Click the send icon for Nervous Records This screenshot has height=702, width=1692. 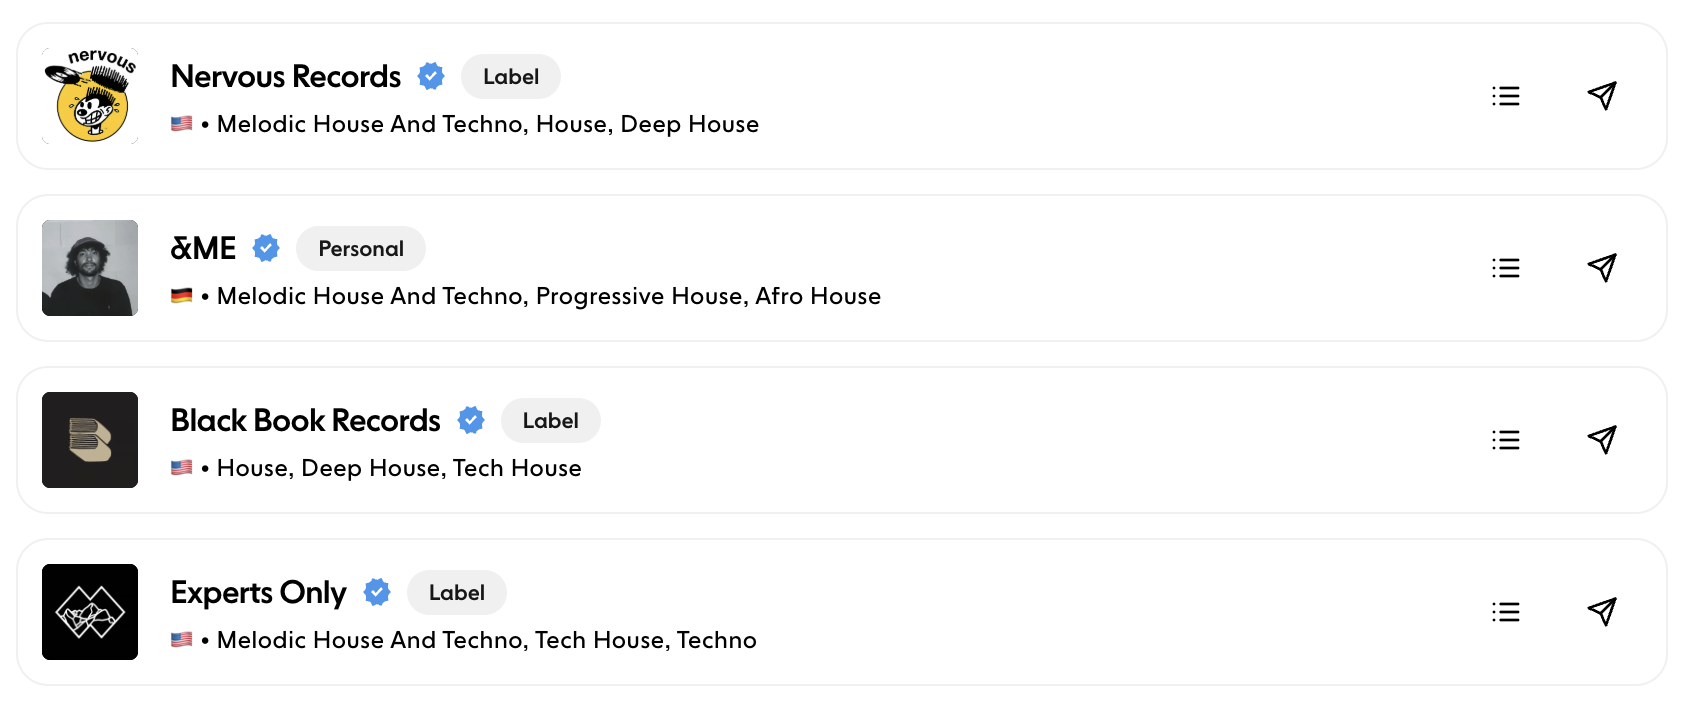pos(1602,96)
